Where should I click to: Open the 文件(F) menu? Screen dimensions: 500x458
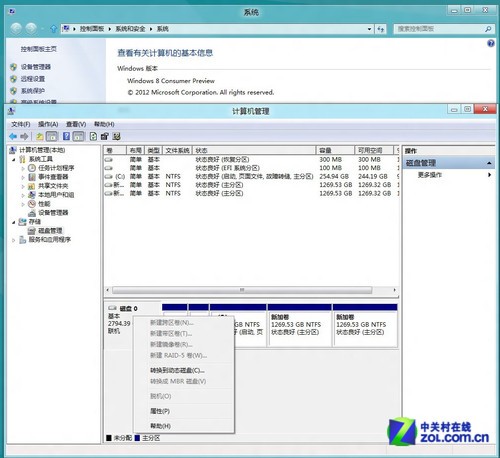(x=21, y=124)
